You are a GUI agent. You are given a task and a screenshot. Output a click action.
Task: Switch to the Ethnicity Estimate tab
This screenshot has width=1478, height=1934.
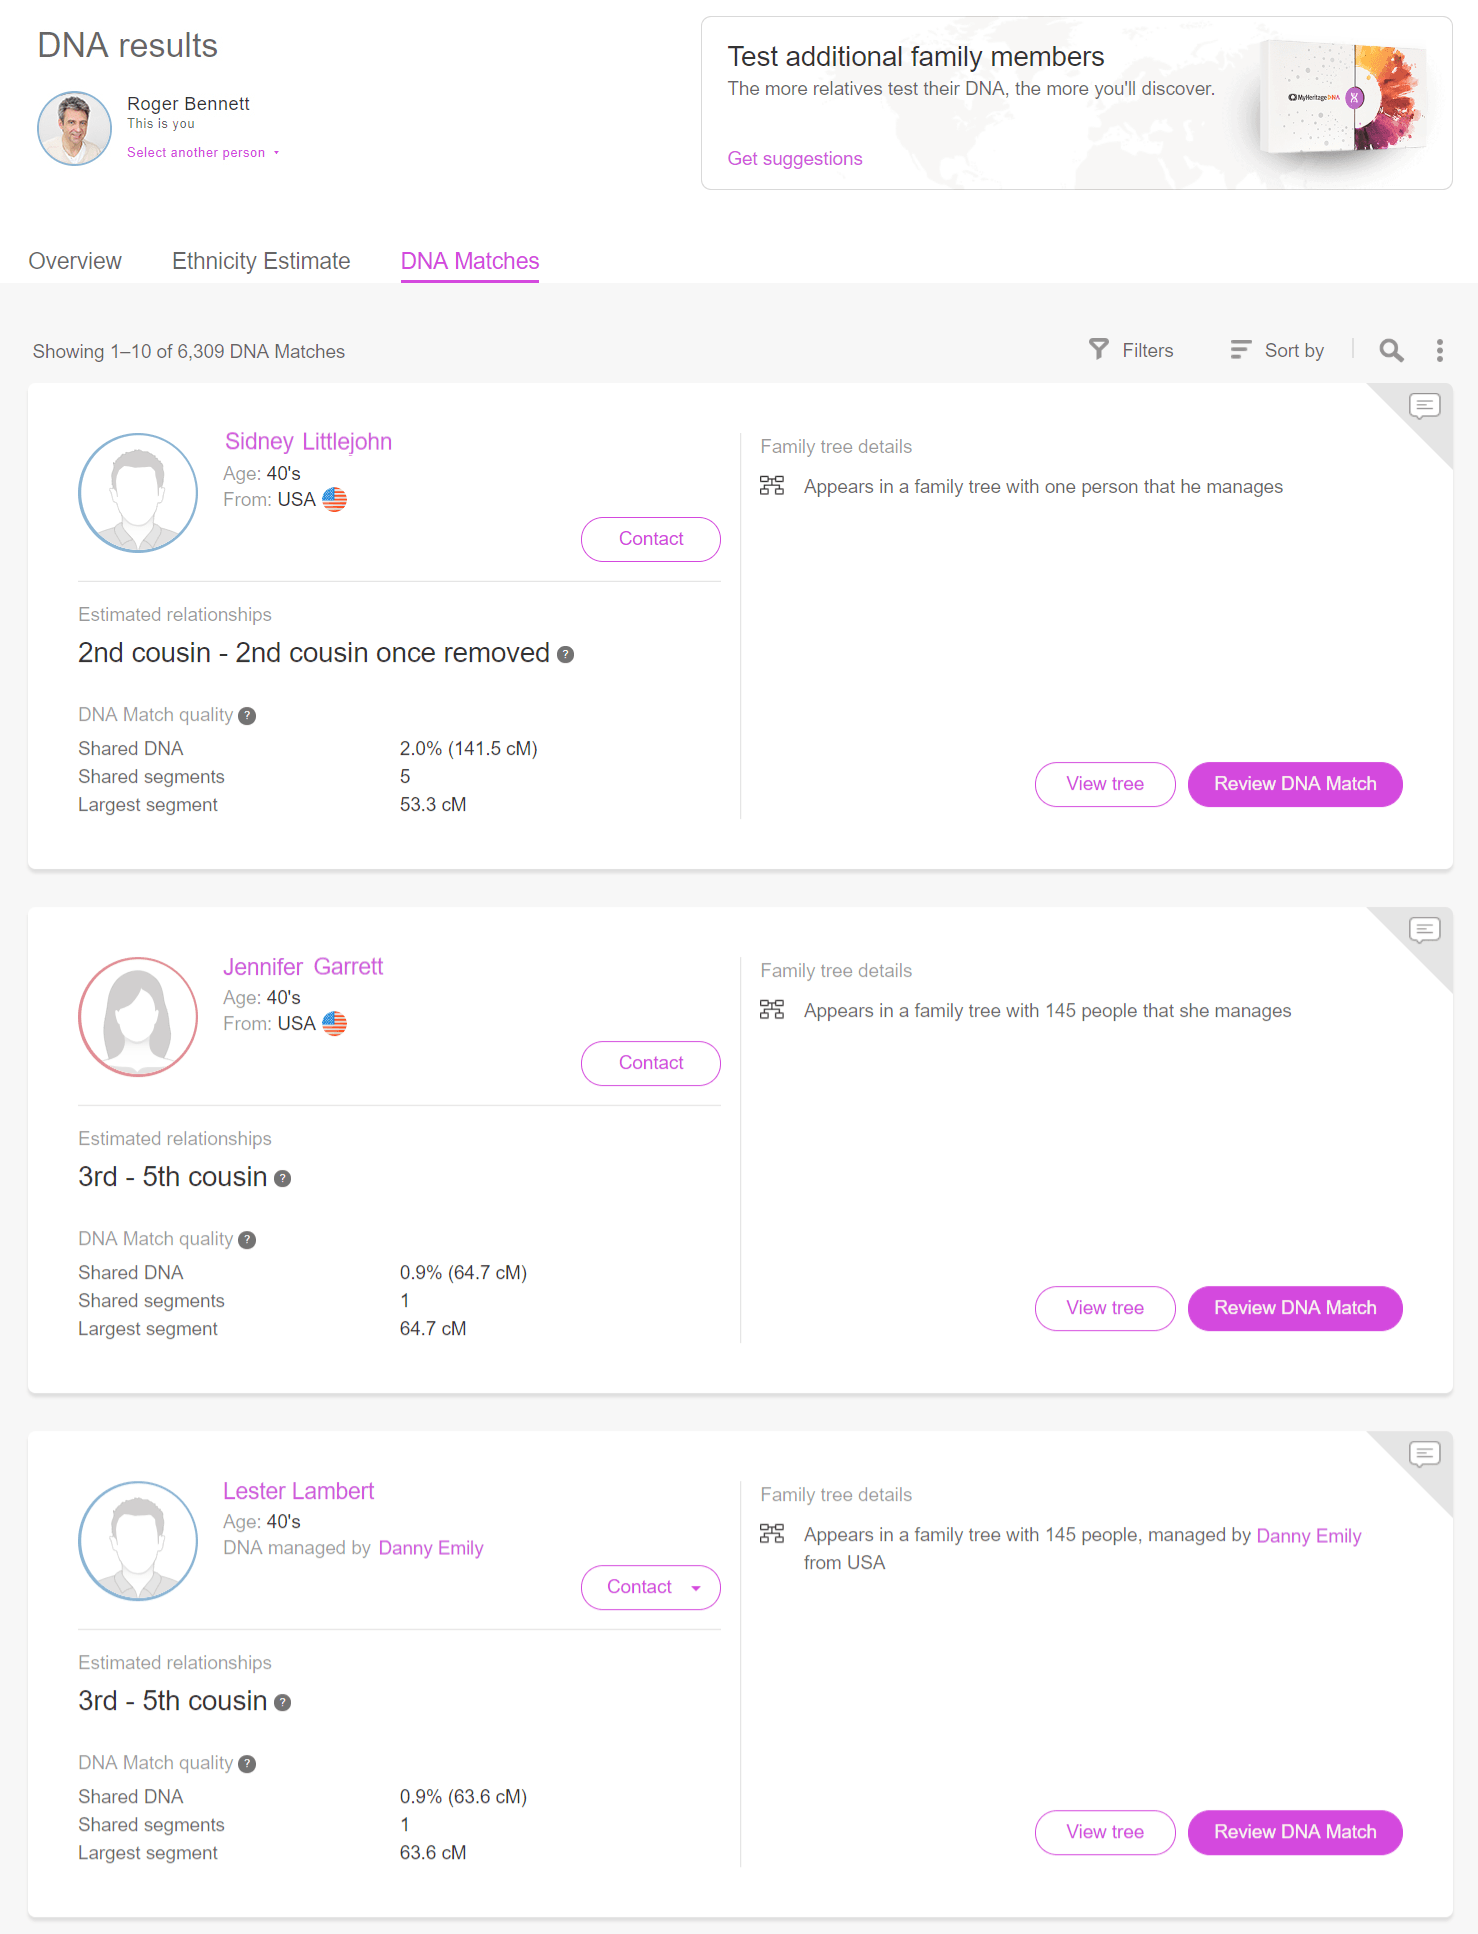[261, 261]
